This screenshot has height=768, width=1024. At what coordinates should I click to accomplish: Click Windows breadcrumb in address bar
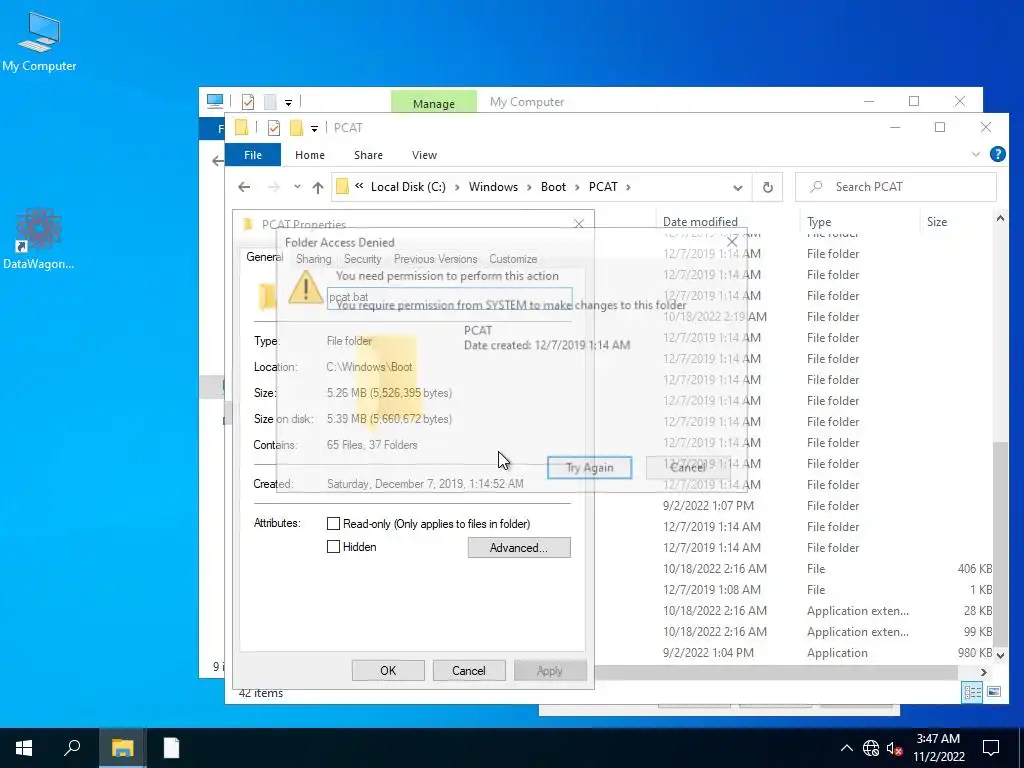pyautogui.click(x=493, y=187)
